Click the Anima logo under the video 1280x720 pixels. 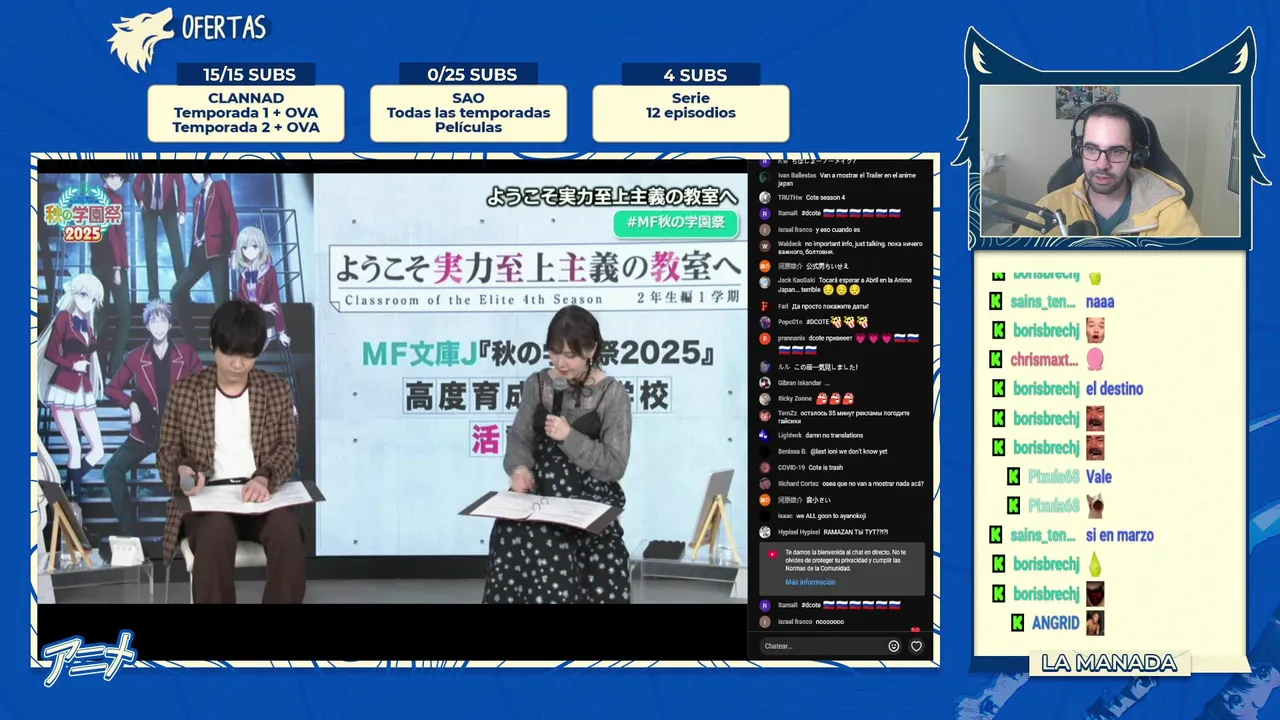coord(88,658)
